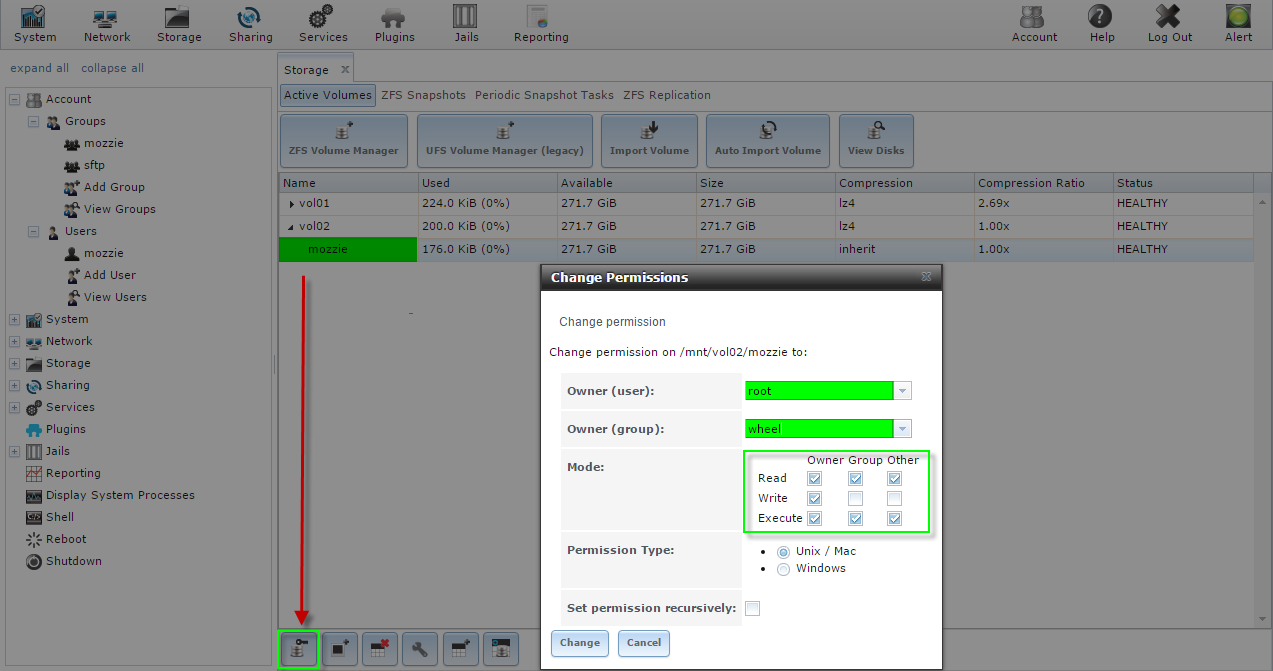Click the Edit Options wrench icon
Screen dimensions: 1273x671
point(420,649)
